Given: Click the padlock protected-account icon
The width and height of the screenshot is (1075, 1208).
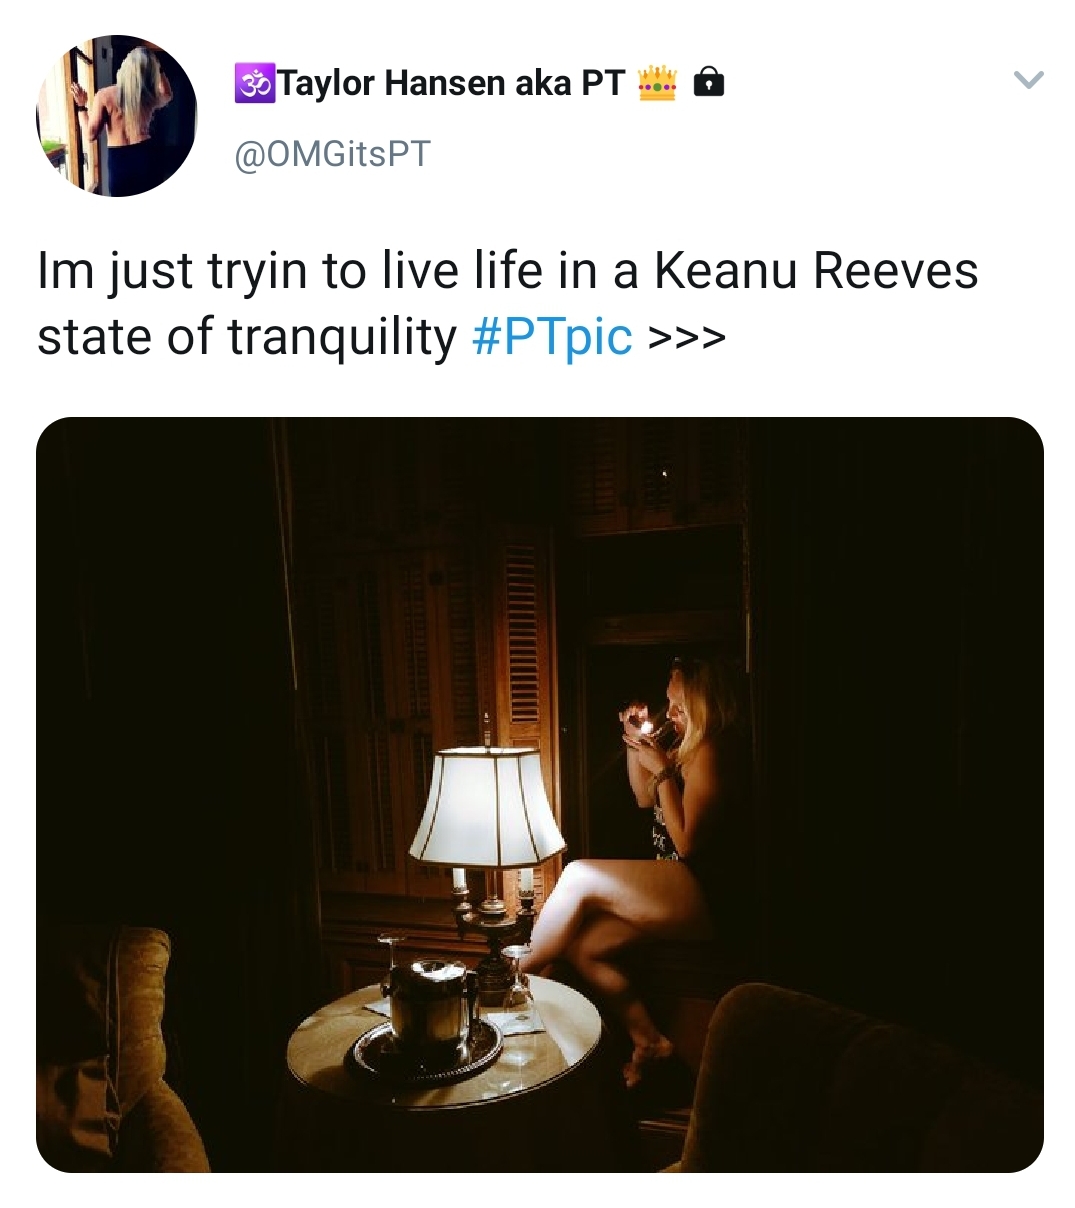Looking at the screenshot, I should pos(708,82).
